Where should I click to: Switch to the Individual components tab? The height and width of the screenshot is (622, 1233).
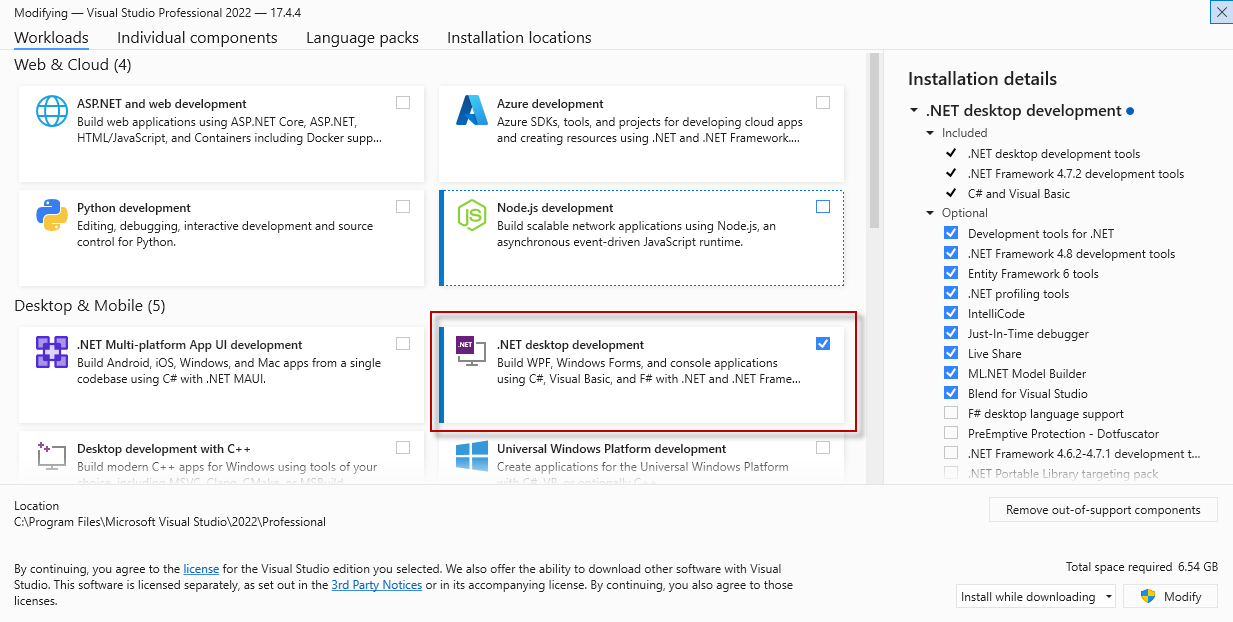click(197, 37)
